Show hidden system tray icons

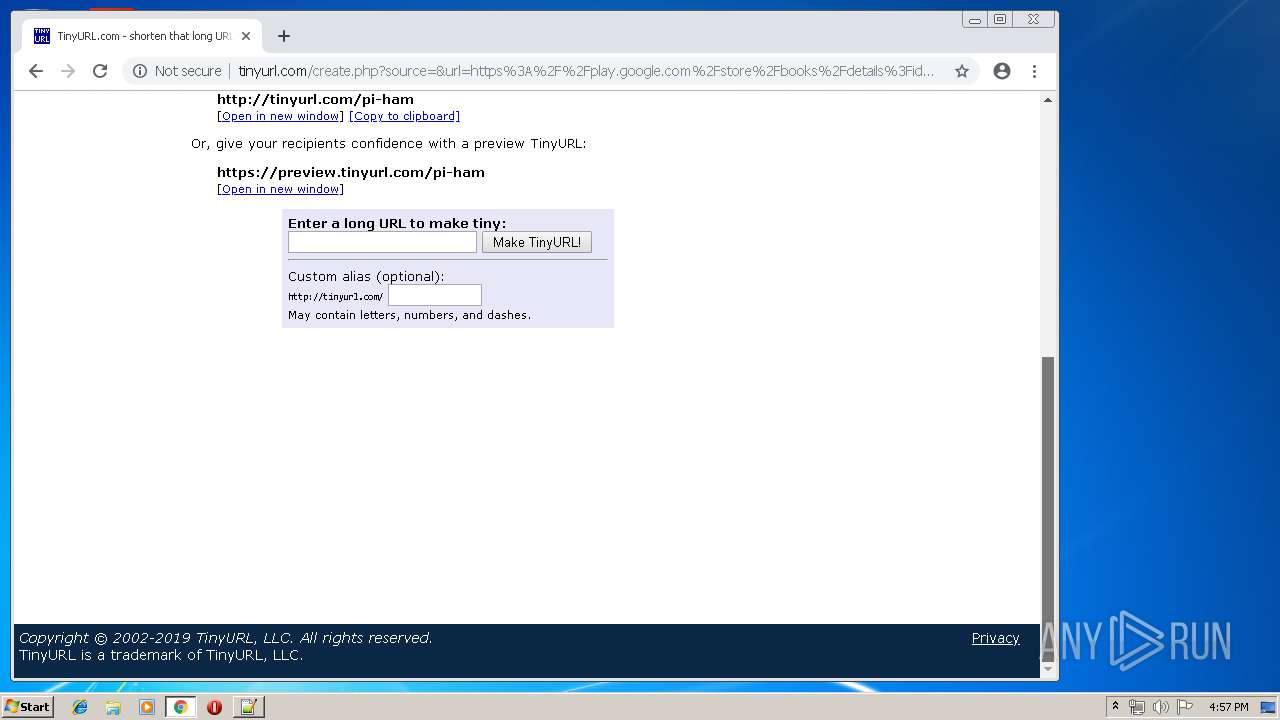tap(1115, 707)
